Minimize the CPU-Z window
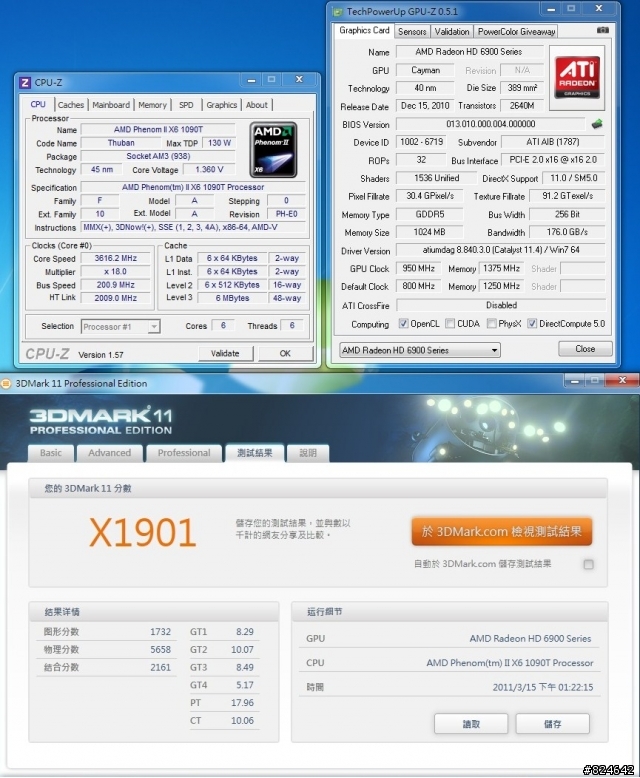The width and height of the screenshot is (640, 778). 252,80
